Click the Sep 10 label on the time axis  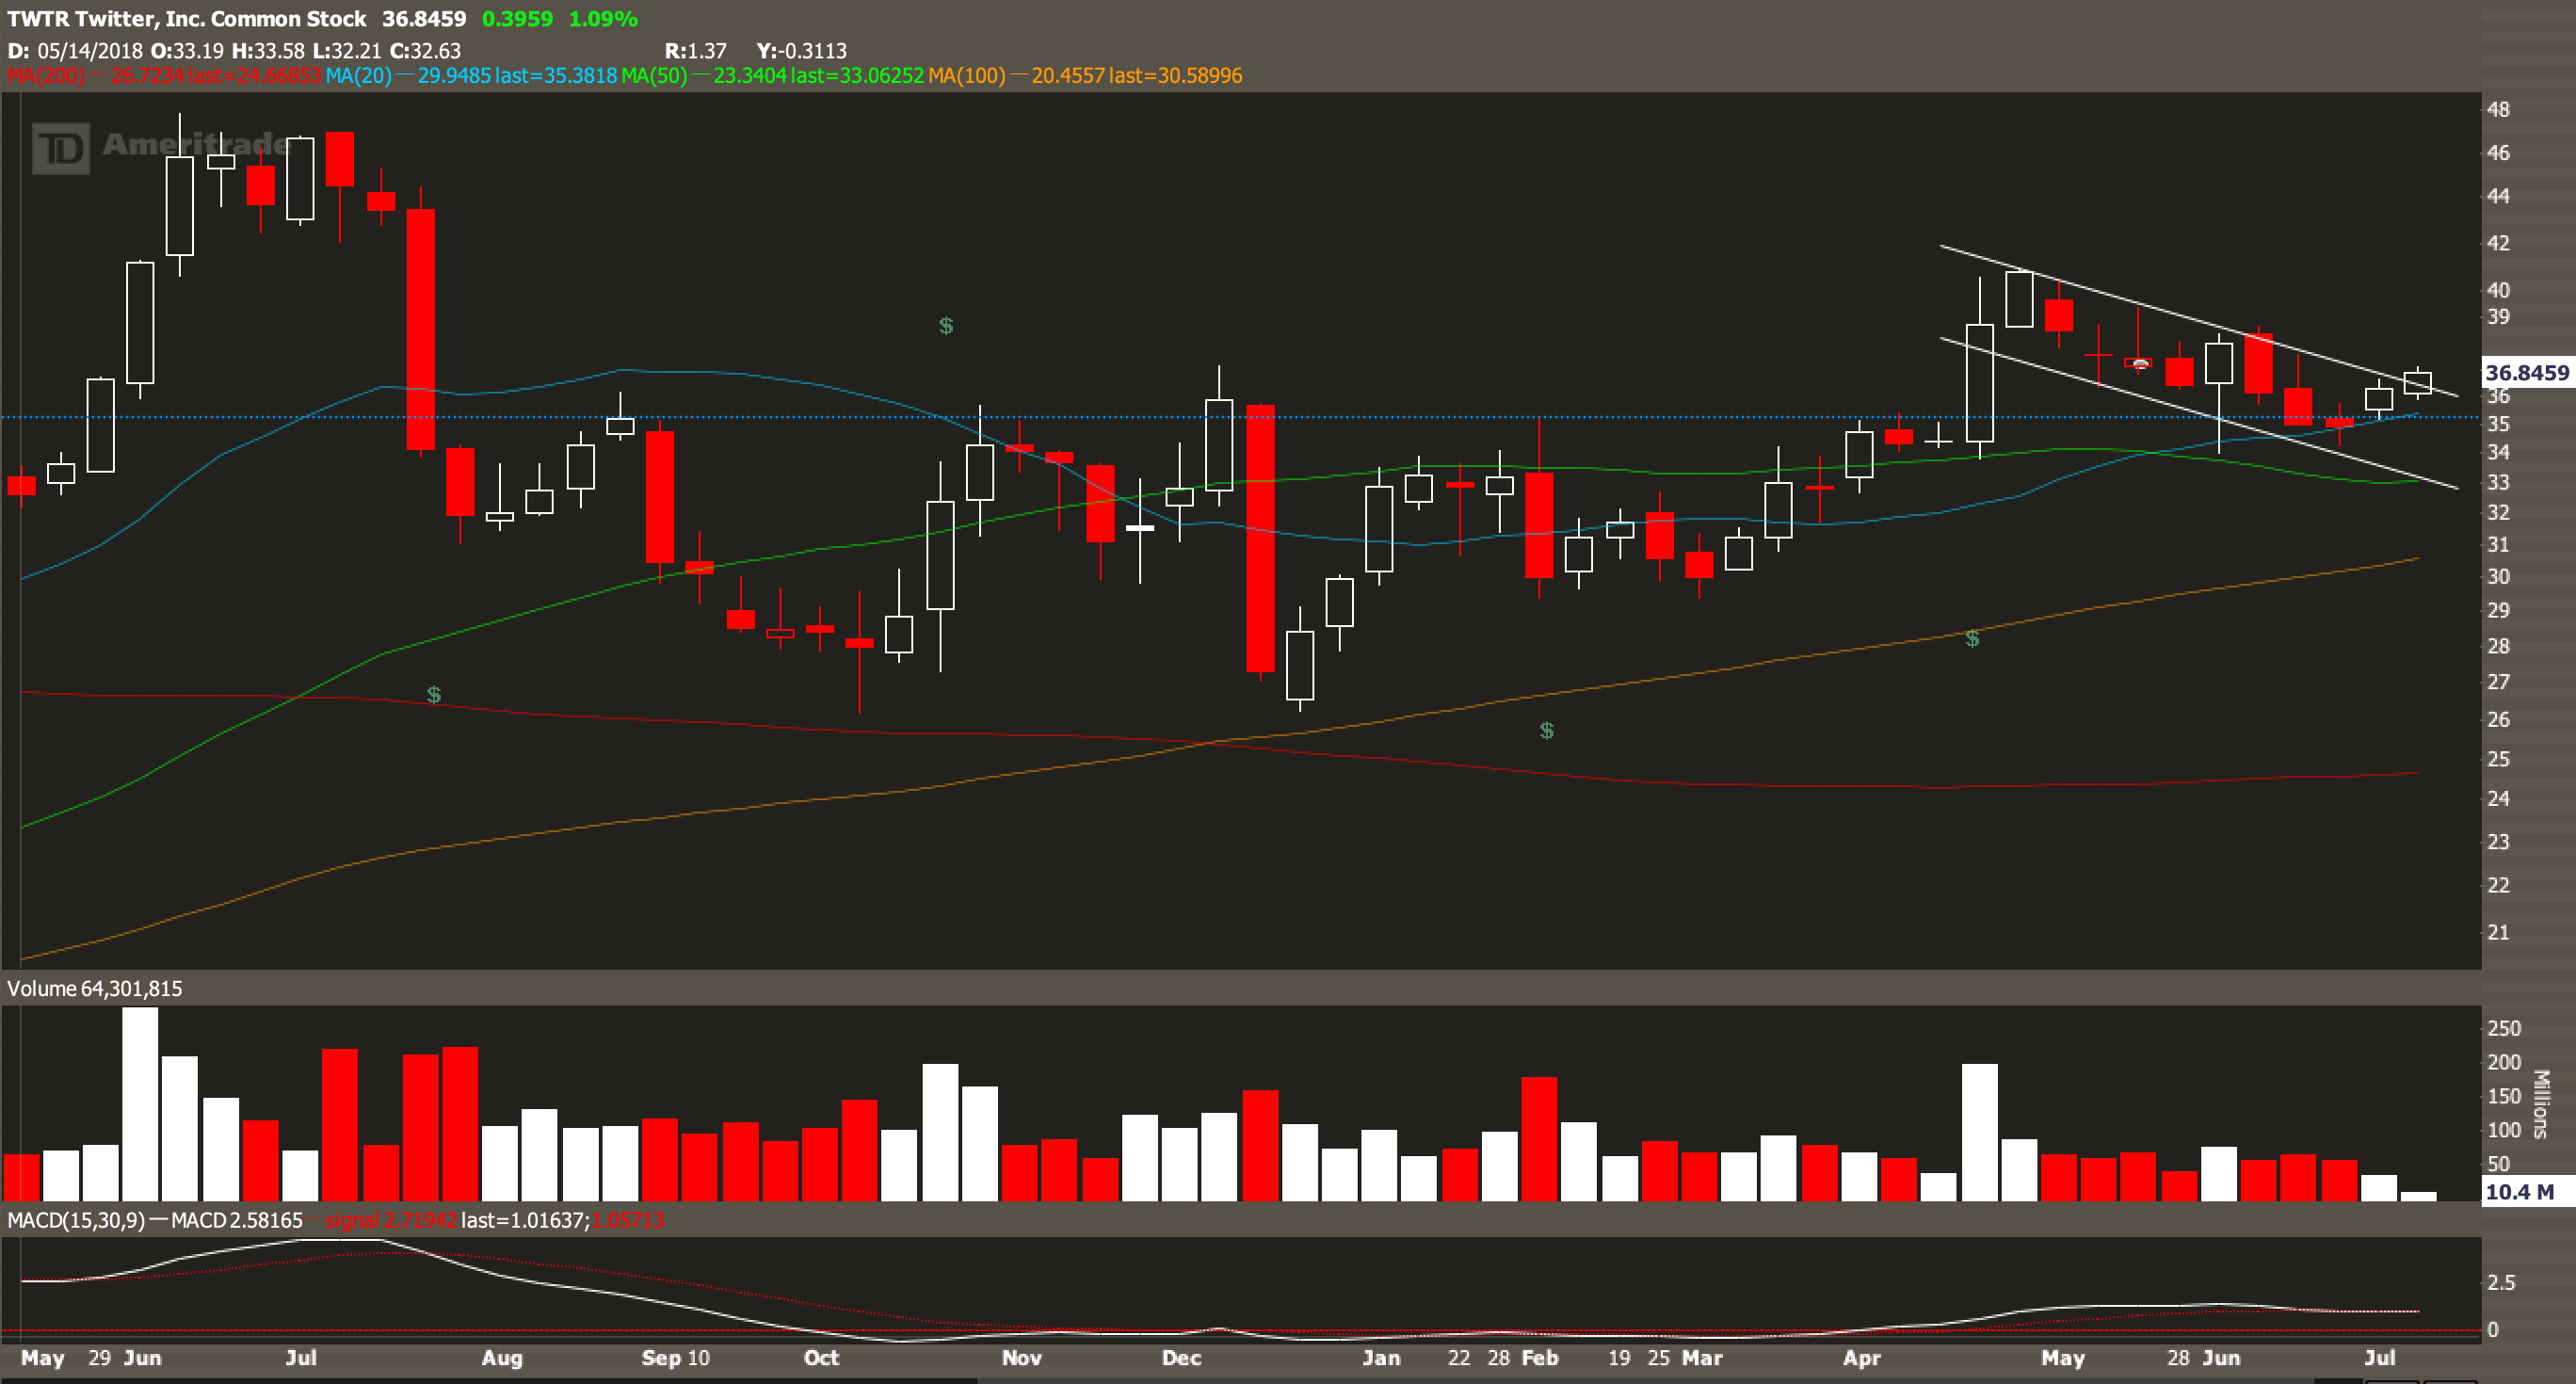coord(675,1357)
